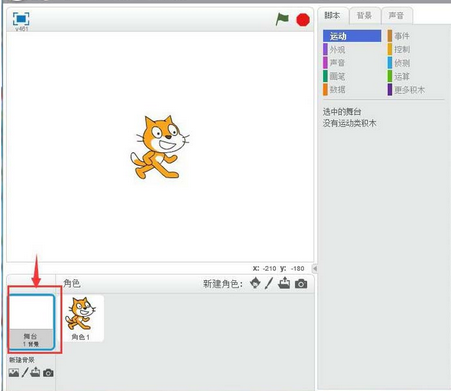Switch to the 背景 tab
Screen dimensions: 451x391
(x=364, y=16)
